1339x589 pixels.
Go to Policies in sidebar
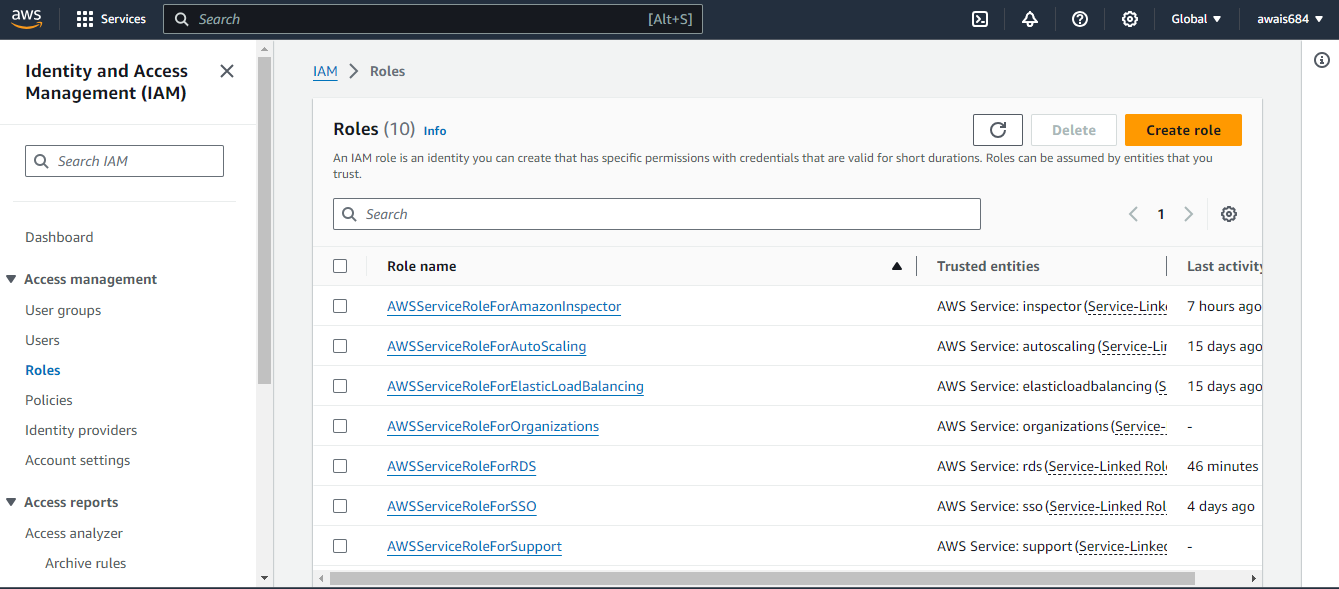(49, 400)
